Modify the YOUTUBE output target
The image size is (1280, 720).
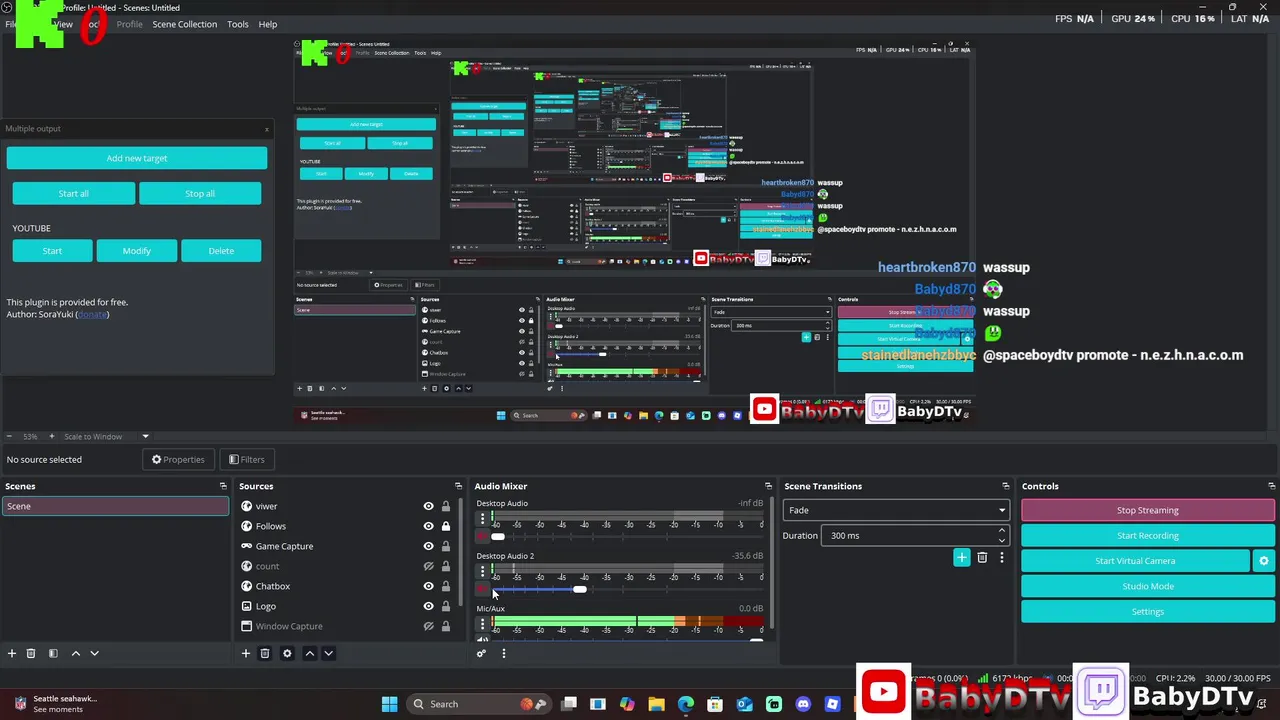tap(137, 251)
